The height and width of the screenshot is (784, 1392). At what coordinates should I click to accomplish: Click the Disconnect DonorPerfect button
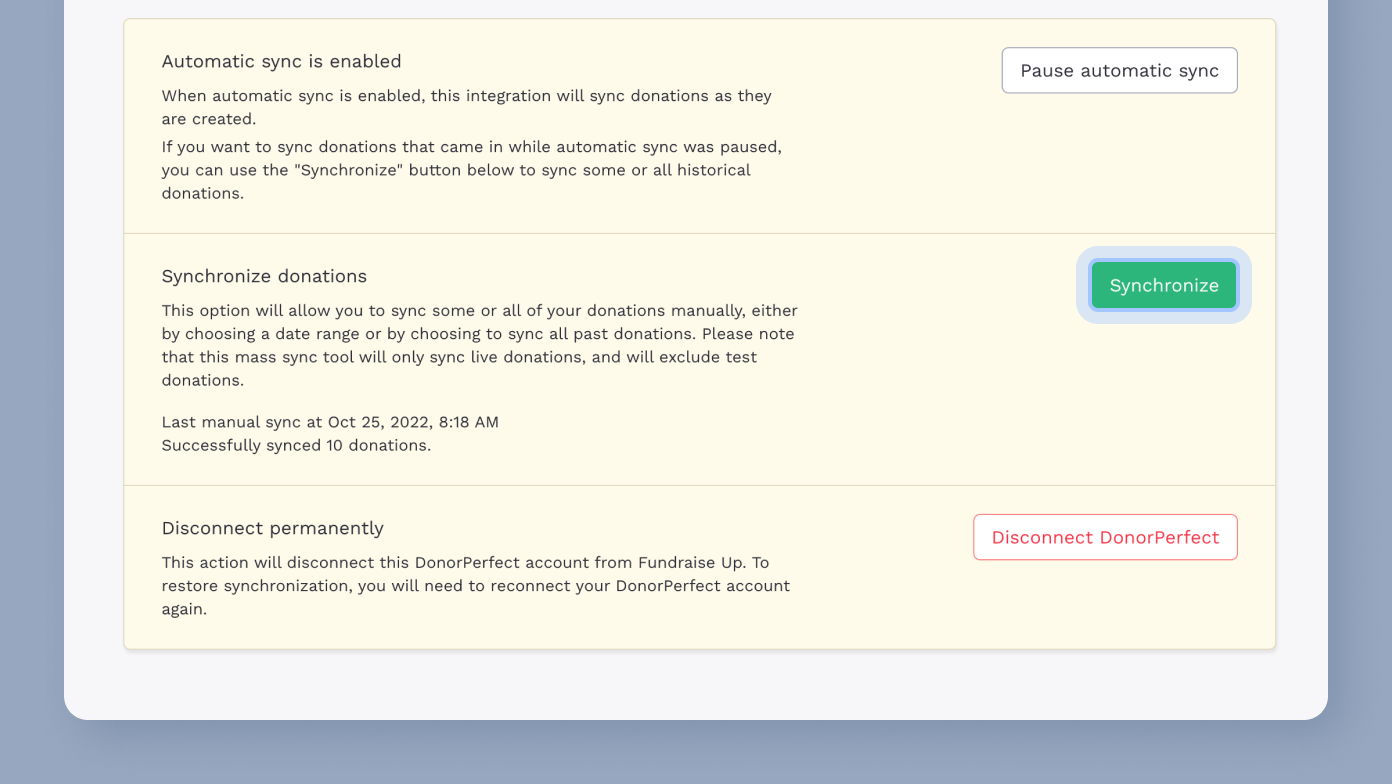point(1105,537)
